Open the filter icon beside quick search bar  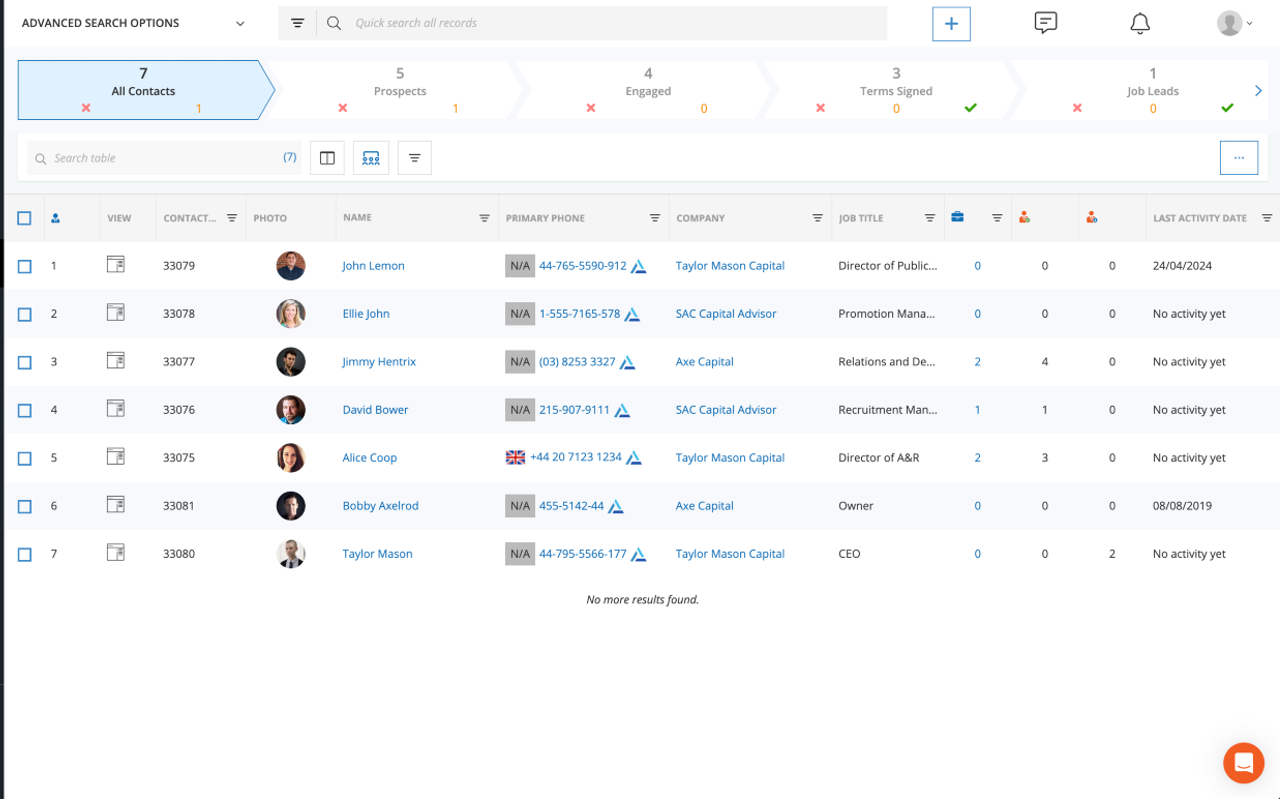tap(297, 22)
